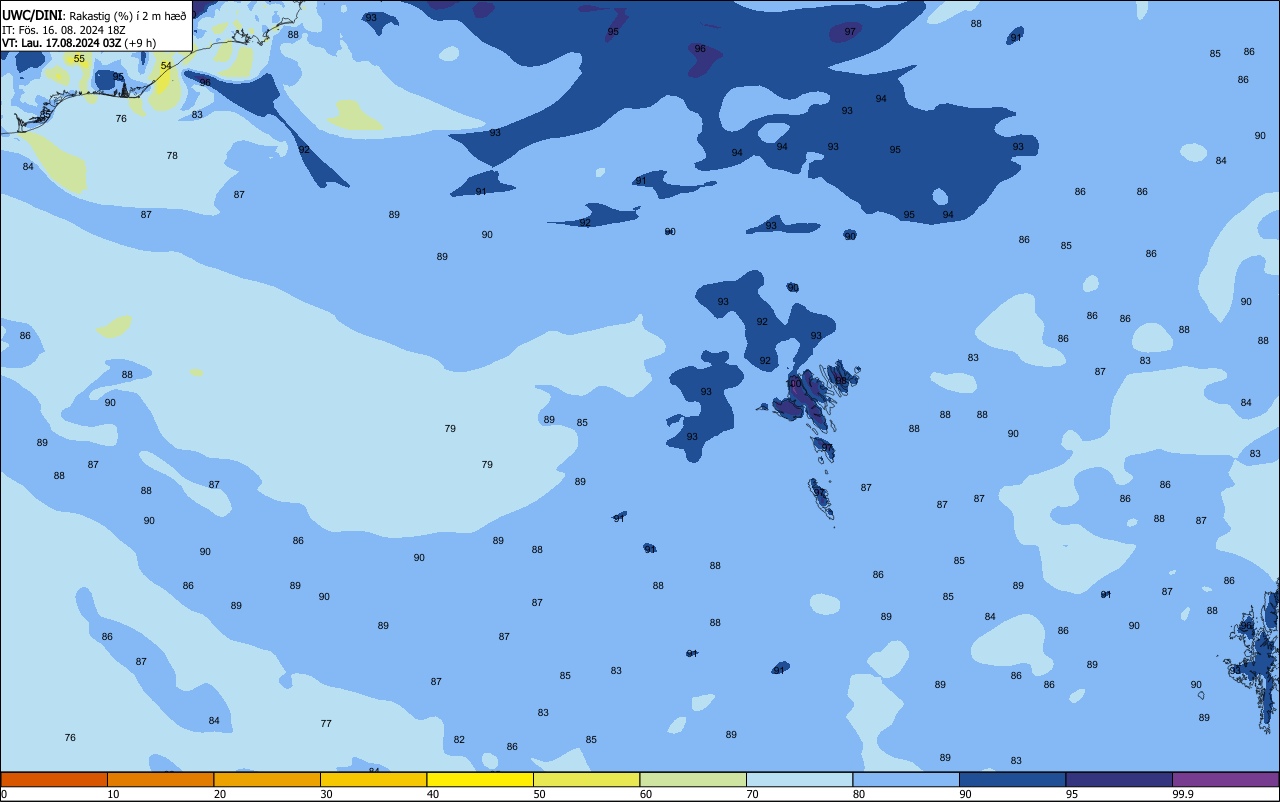1280x802 pixels.
Task: Click the 30–40 golden legend swatch
Action: (373, 779)
